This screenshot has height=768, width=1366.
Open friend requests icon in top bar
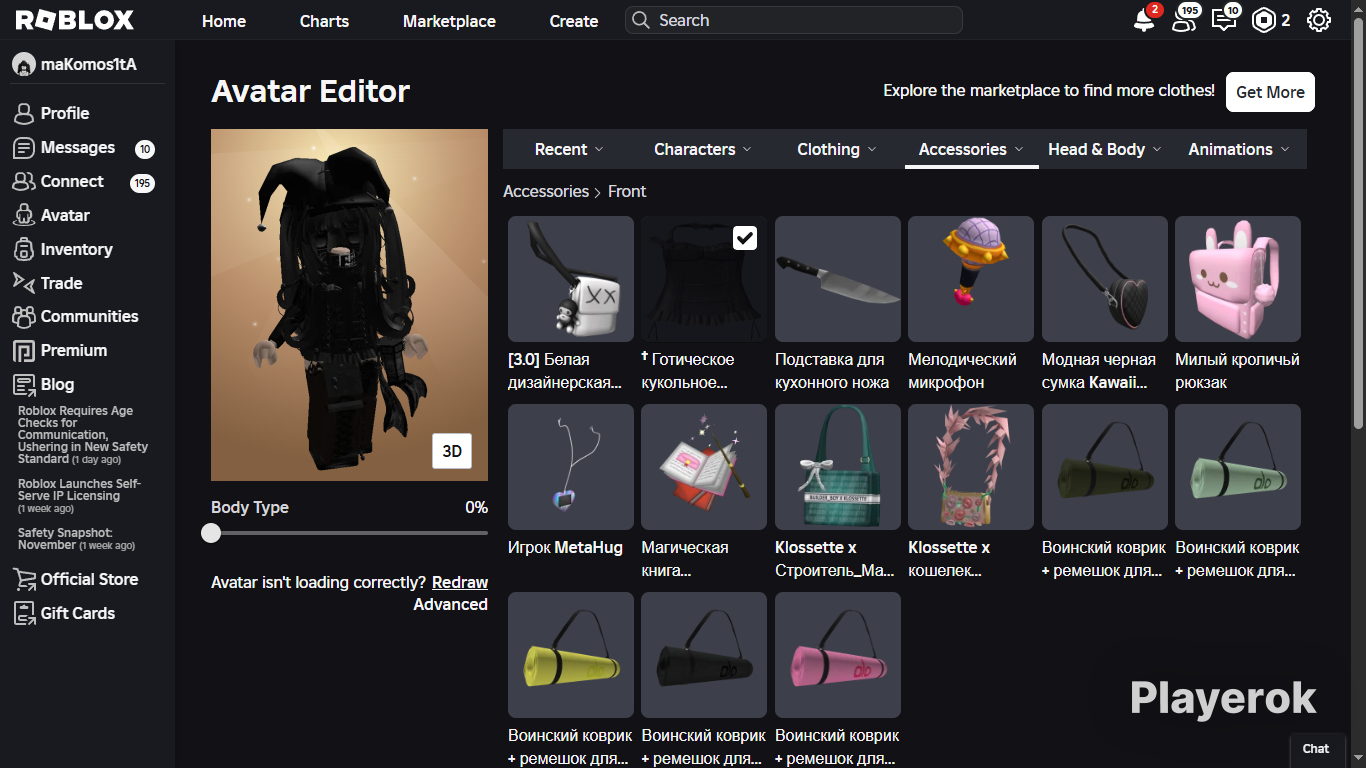pos(1184,20)
